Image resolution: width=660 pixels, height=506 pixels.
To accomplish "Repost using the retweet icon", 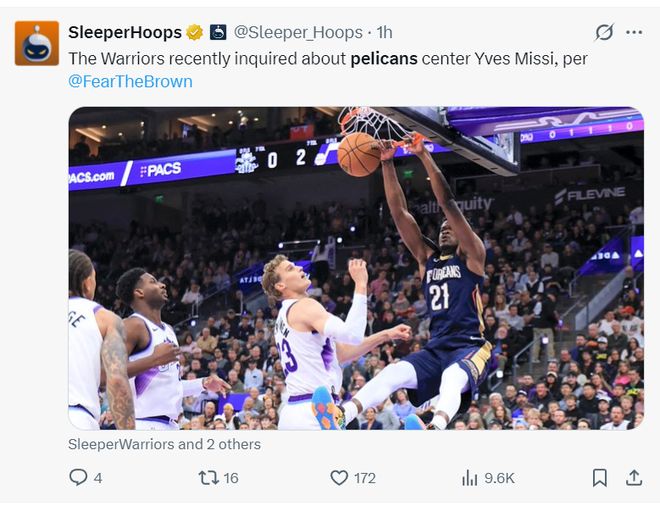I will coord(209,478).
